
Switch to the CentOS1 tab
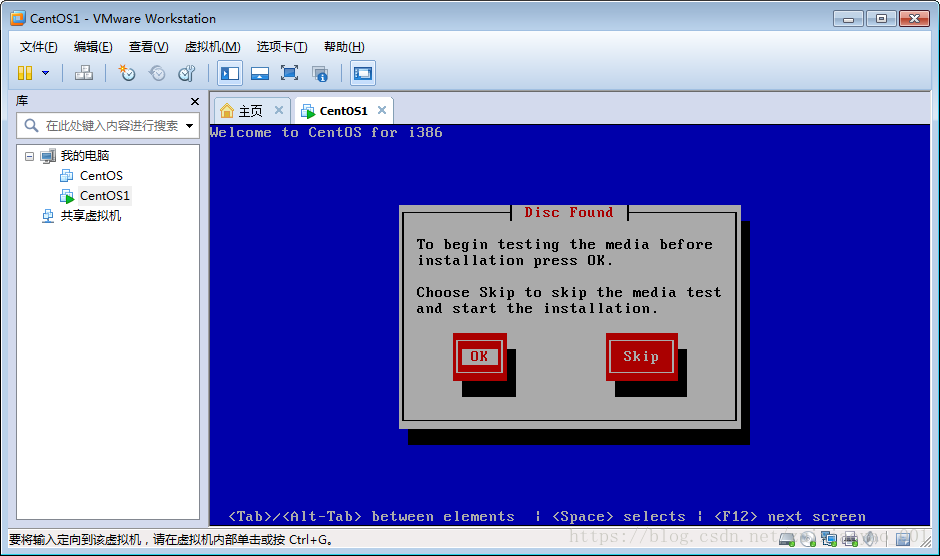coord(343,111)
